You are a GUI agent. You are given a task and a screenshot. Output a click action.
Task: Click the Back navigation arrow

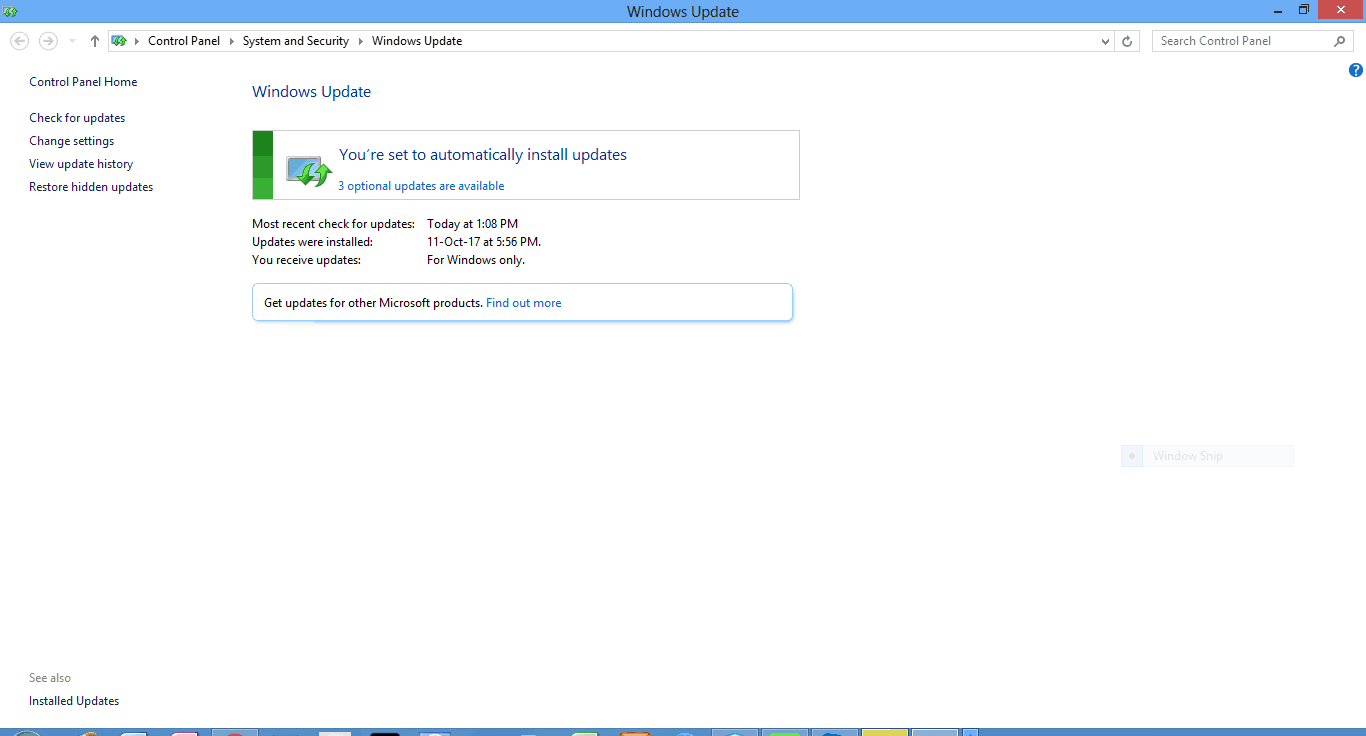(x=19, y=41)
